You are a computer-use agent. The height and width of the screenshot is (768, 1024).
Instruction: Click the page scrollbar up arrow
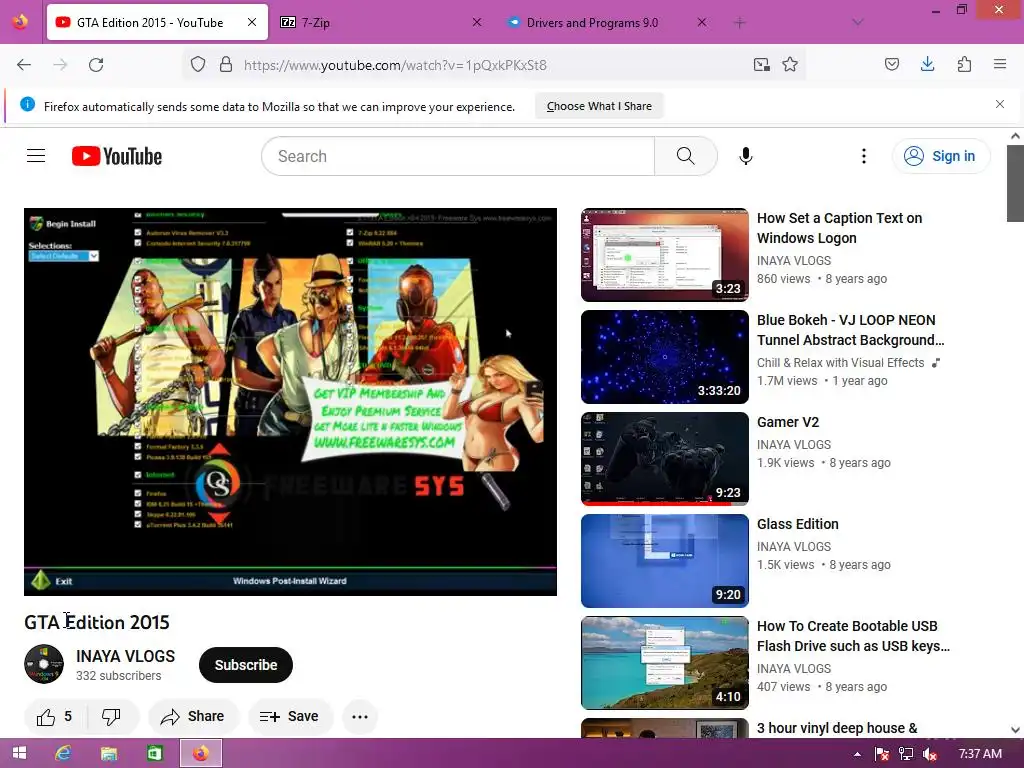1015,136
